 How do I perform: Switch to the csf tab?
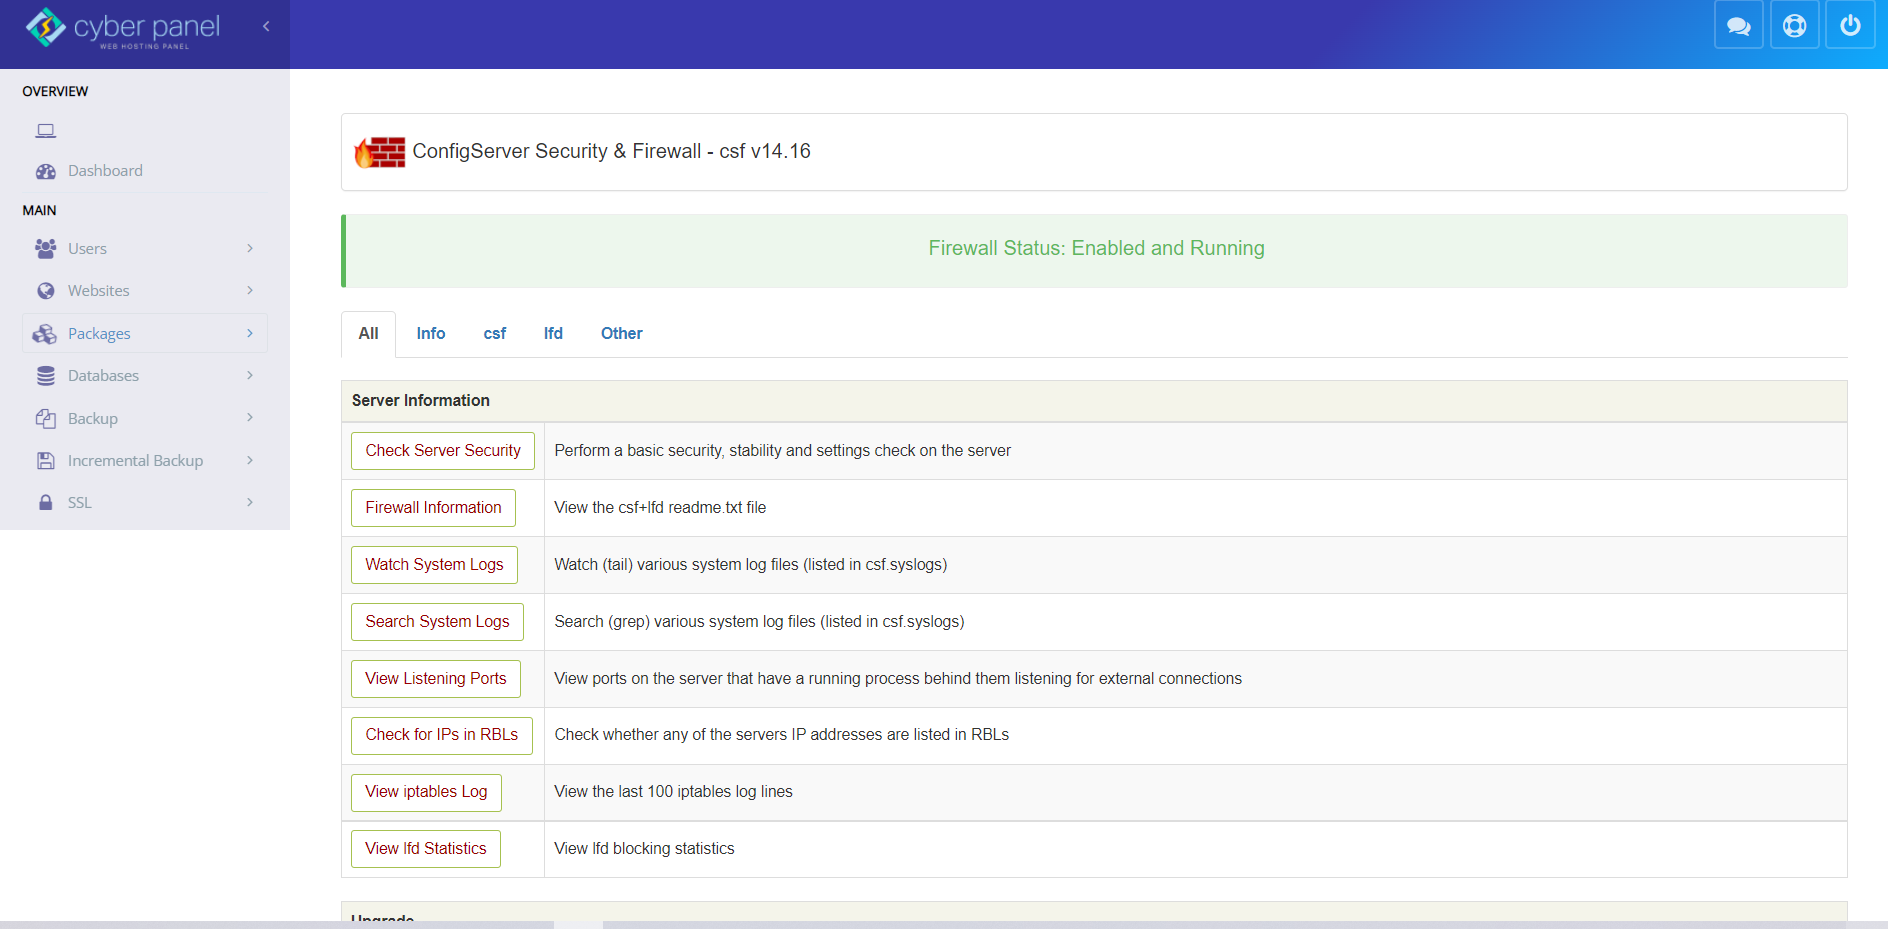(x=495, y=334)
